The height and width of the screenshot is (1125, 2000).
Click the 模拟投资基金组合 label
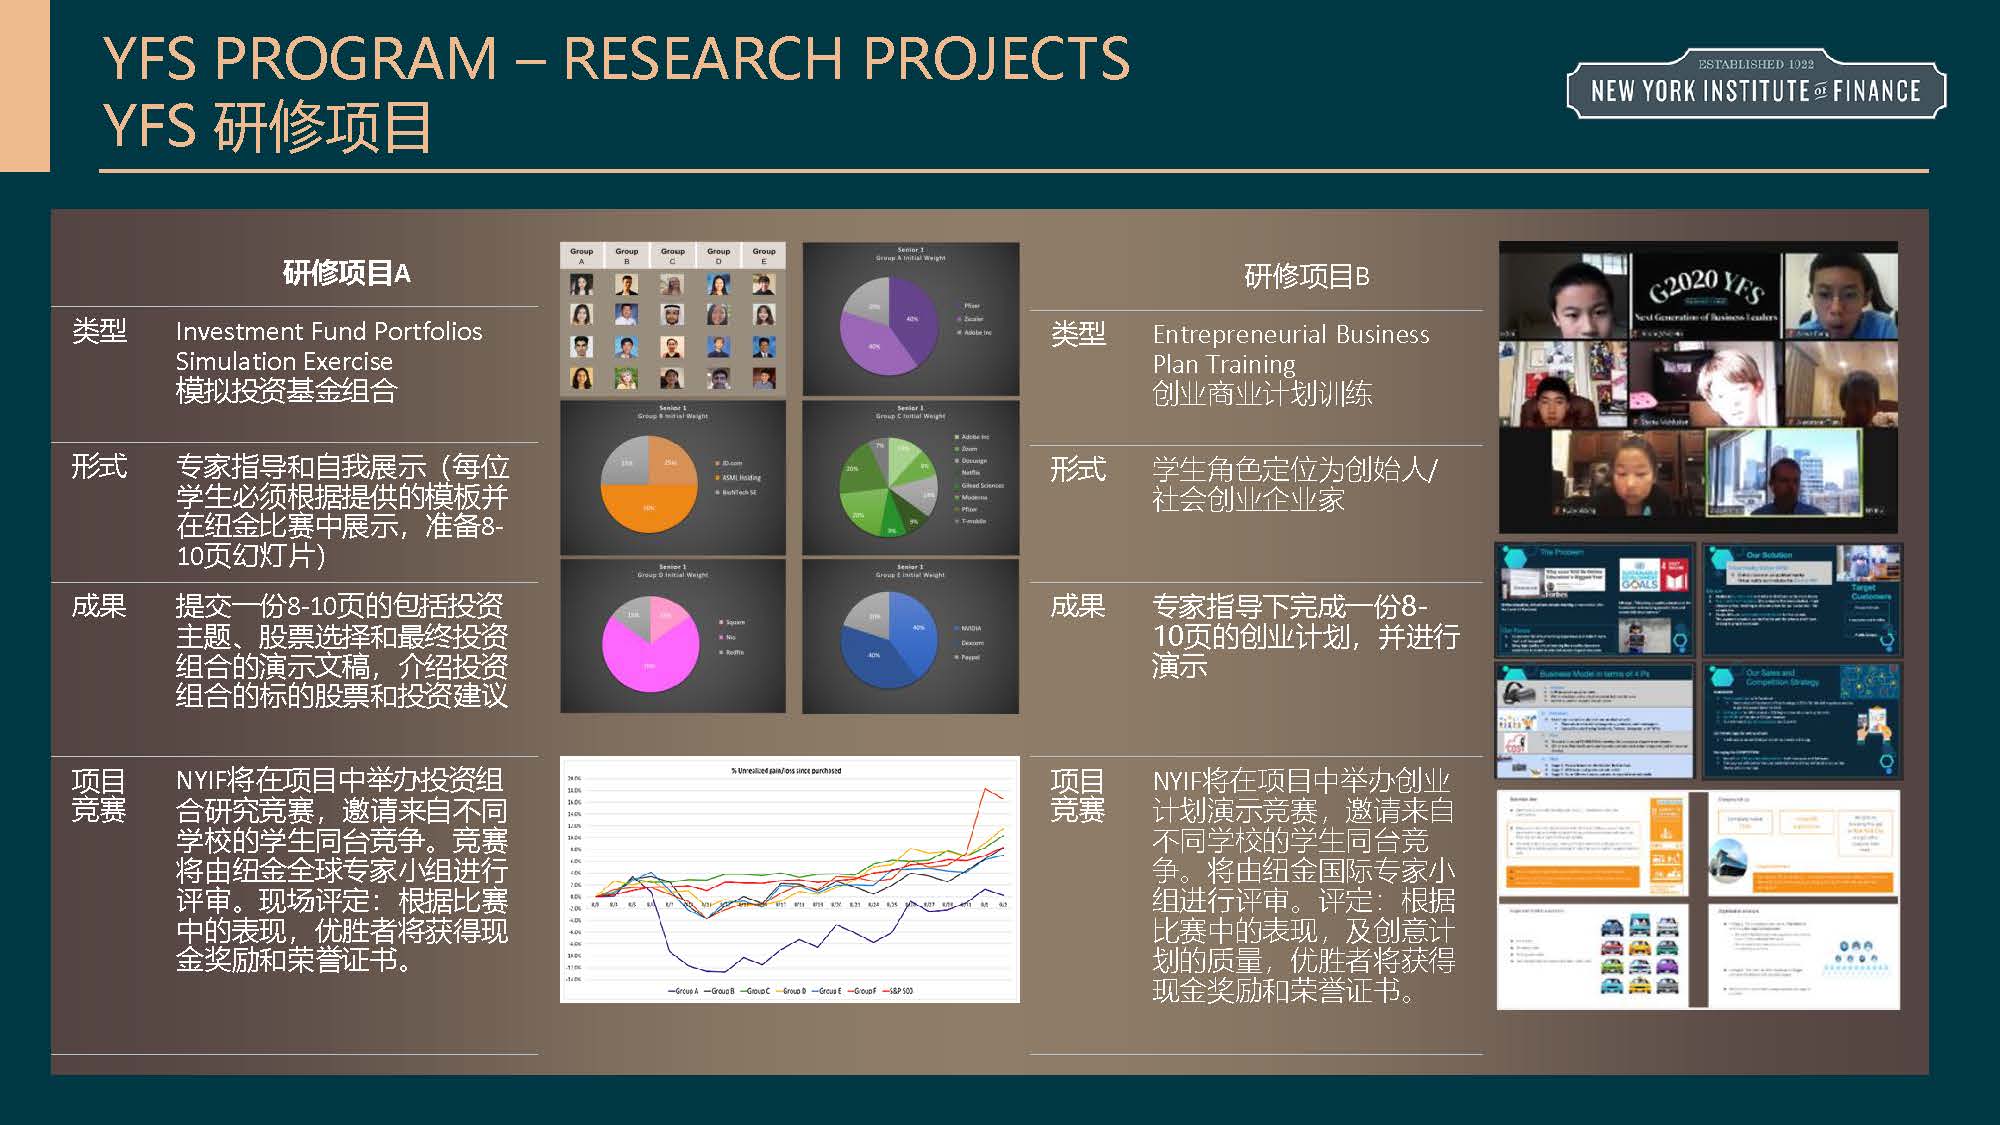coord(286,391)
